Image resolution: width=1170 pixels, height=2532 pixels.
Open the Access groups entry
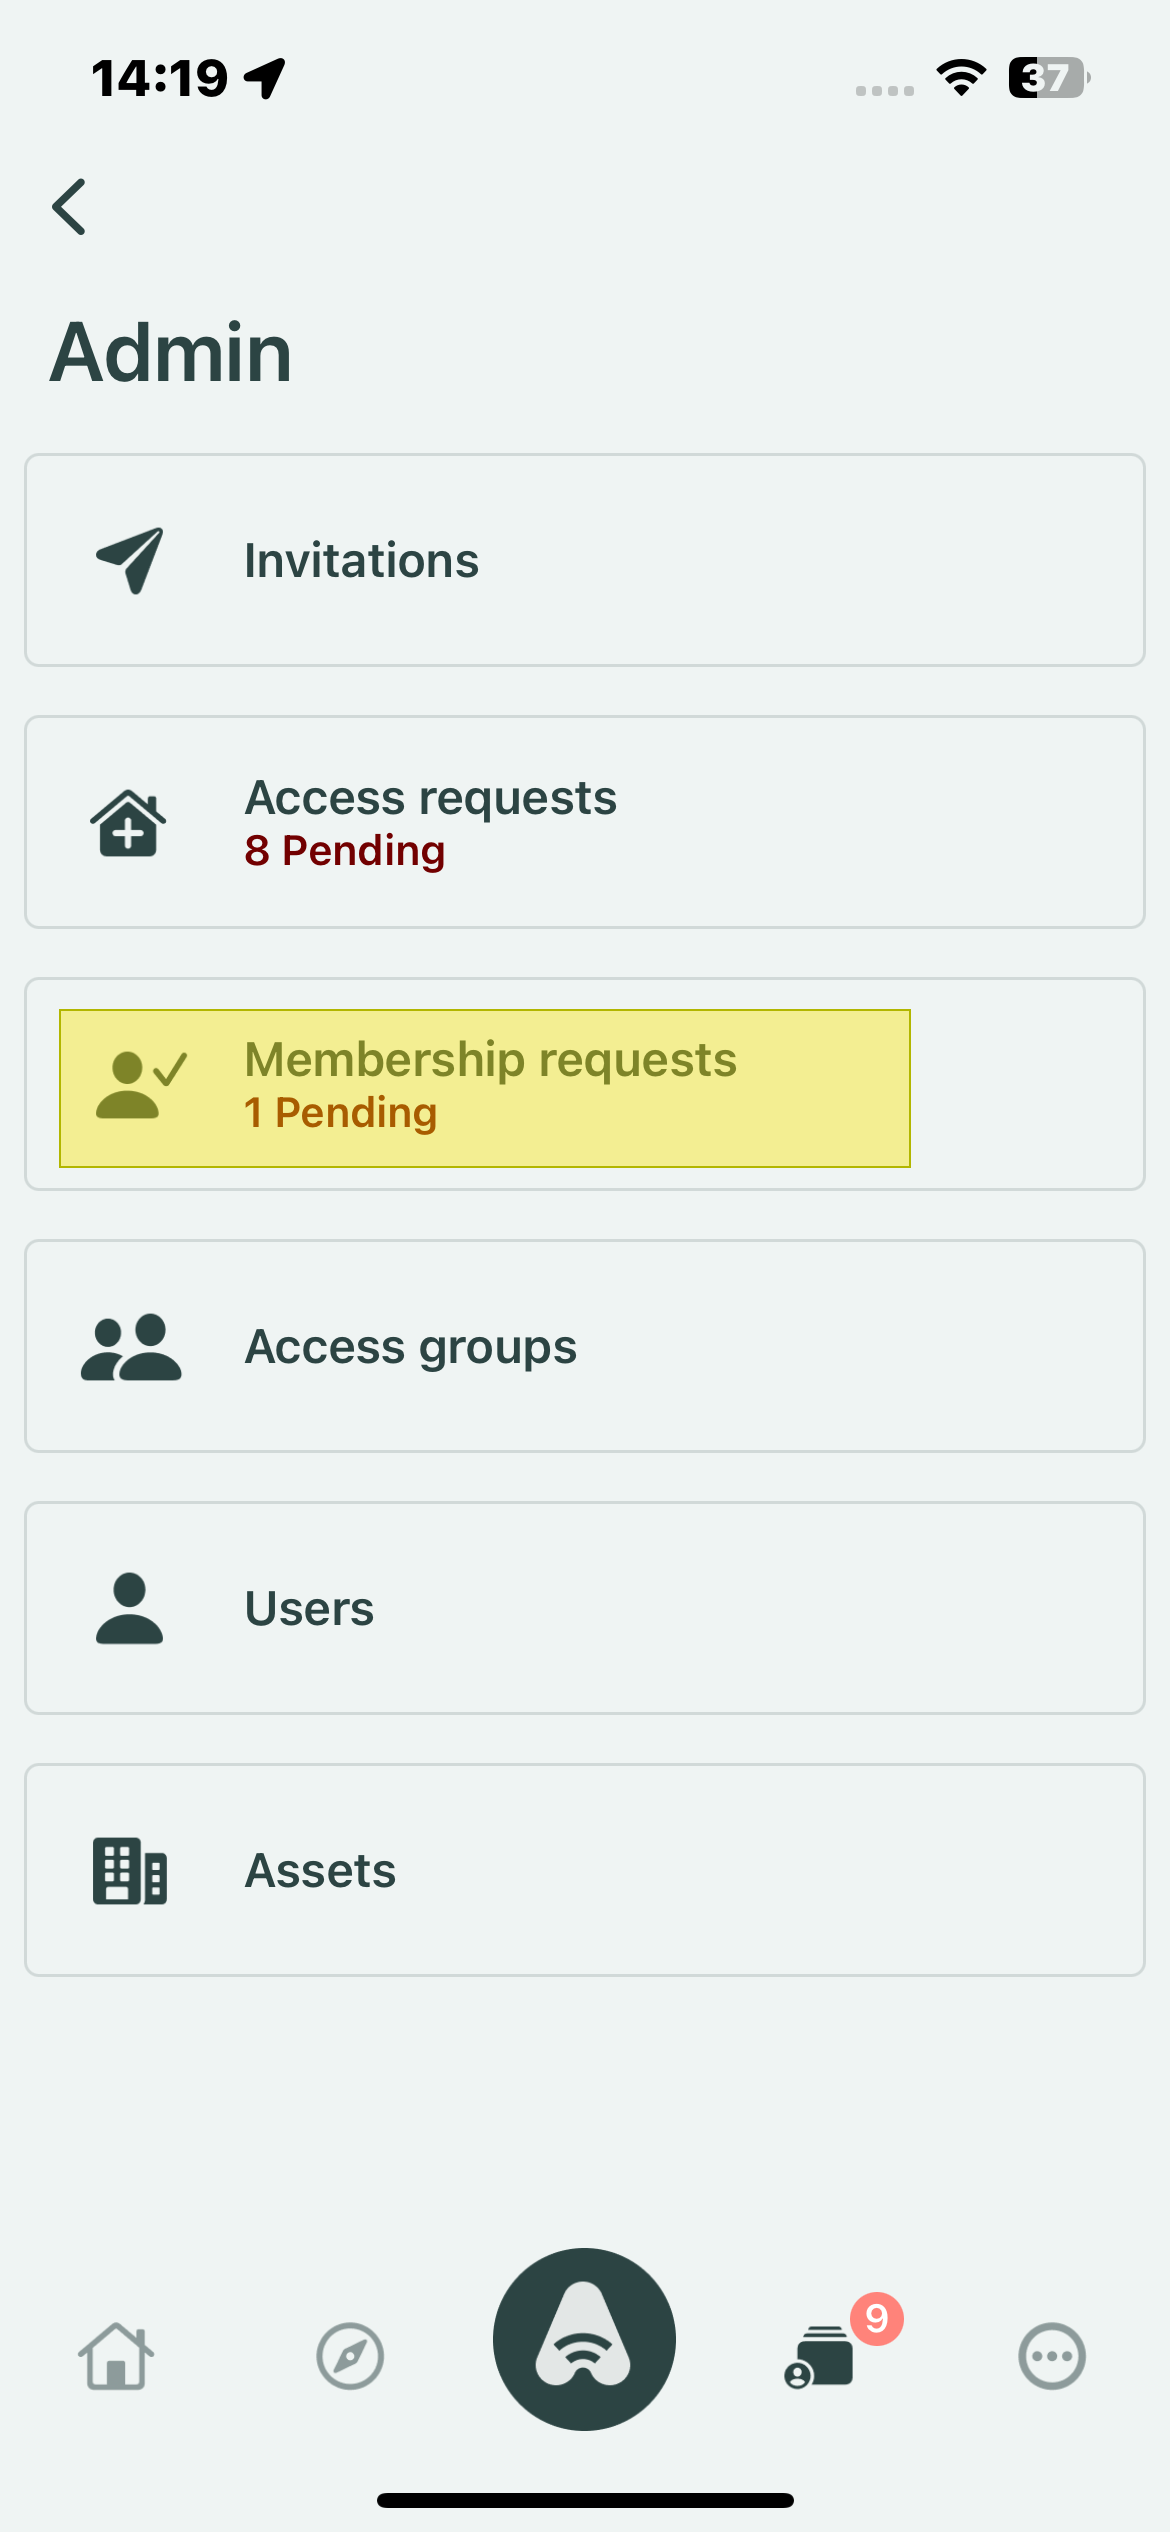tap(411, 1347)
